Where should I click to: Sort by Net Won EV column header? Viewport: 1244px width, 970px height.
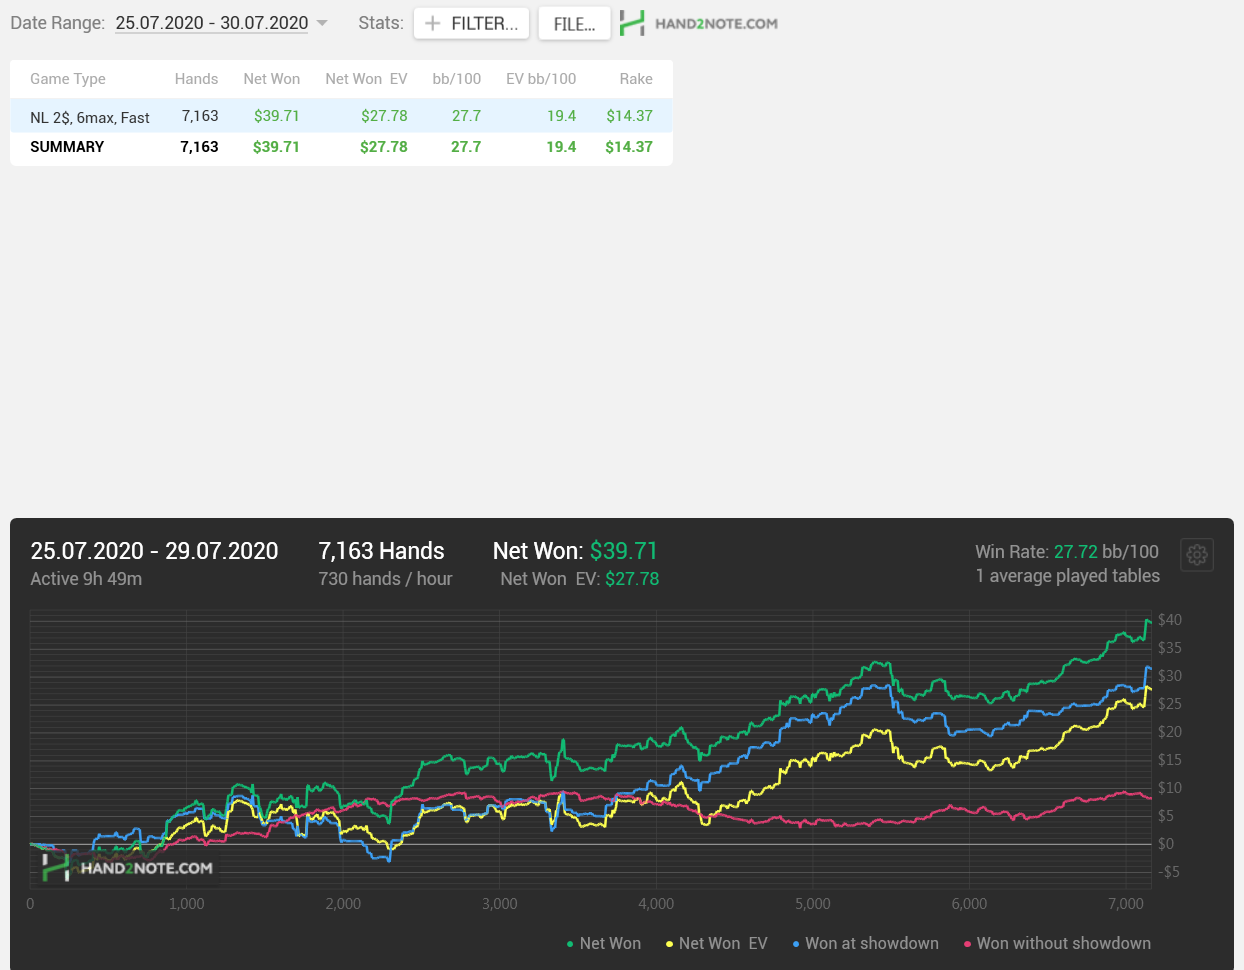coord(366,79)
